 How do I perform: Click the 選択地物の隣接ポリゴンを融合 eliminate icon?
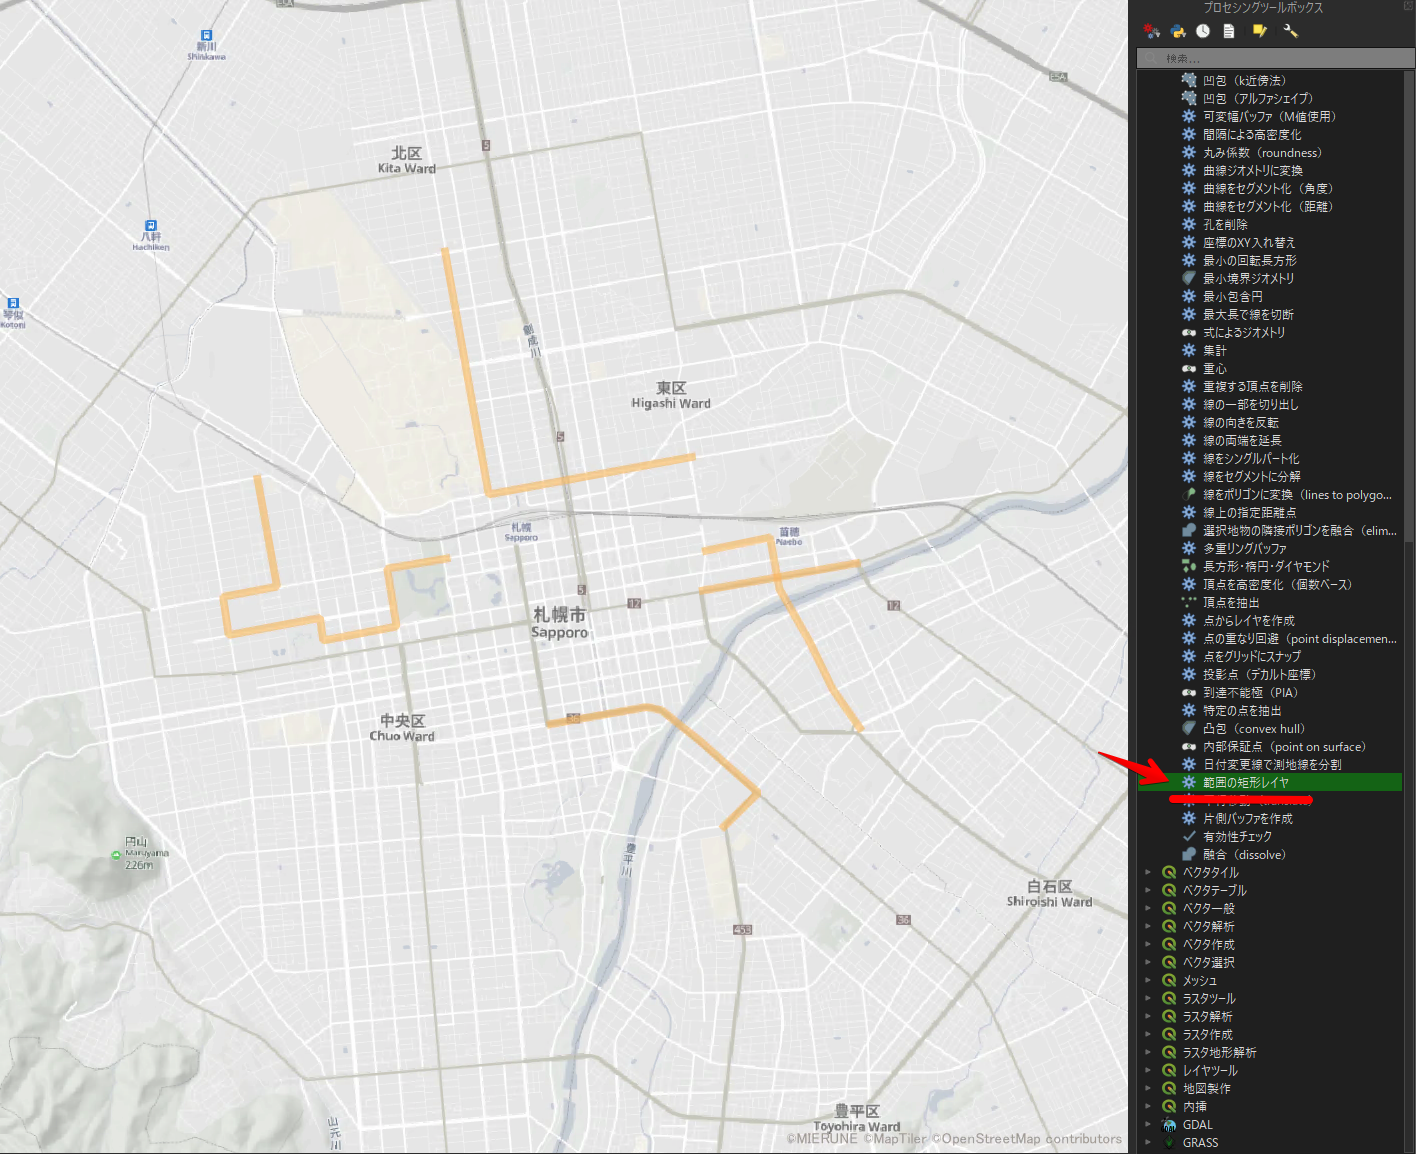coord(1189,530)
